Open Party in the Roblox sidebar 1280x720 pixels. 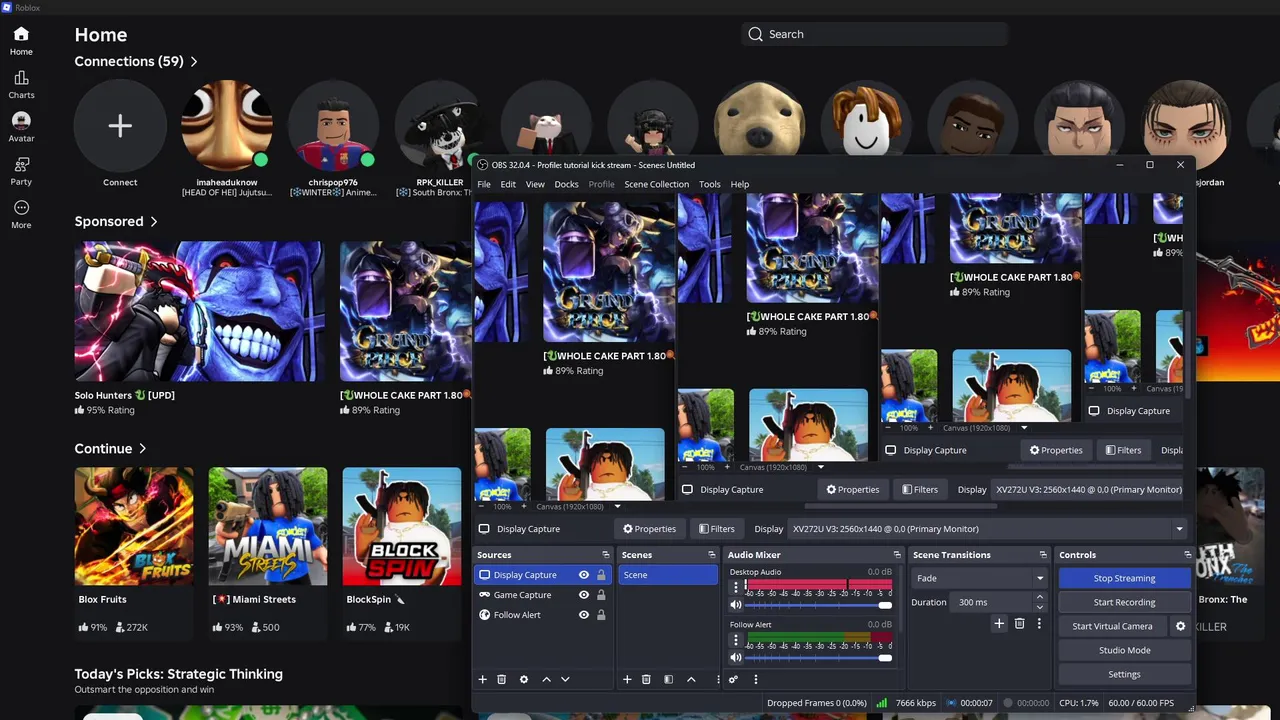click(21, 171)
